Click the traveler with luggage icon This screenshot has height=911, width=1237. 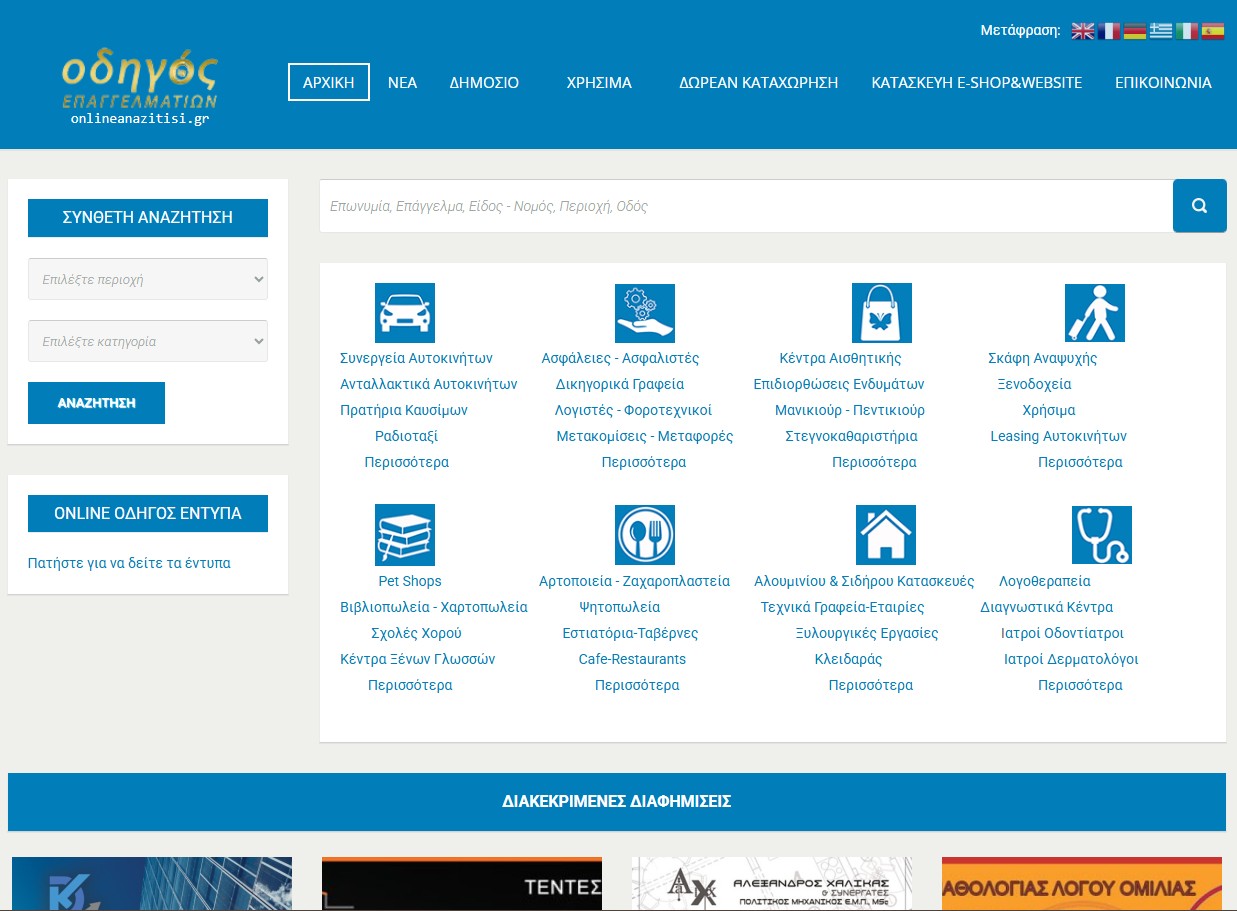(1094, 313)
